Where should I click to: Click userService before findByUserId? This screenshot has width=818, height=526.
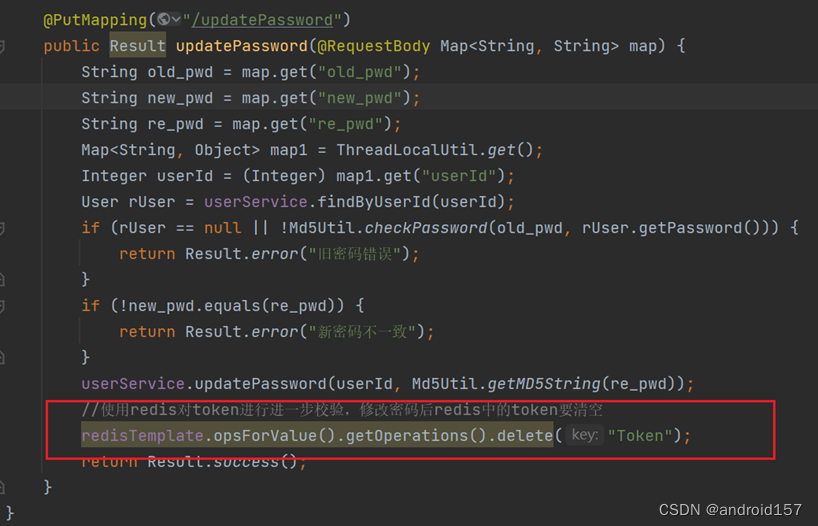[x=256, y=202]
